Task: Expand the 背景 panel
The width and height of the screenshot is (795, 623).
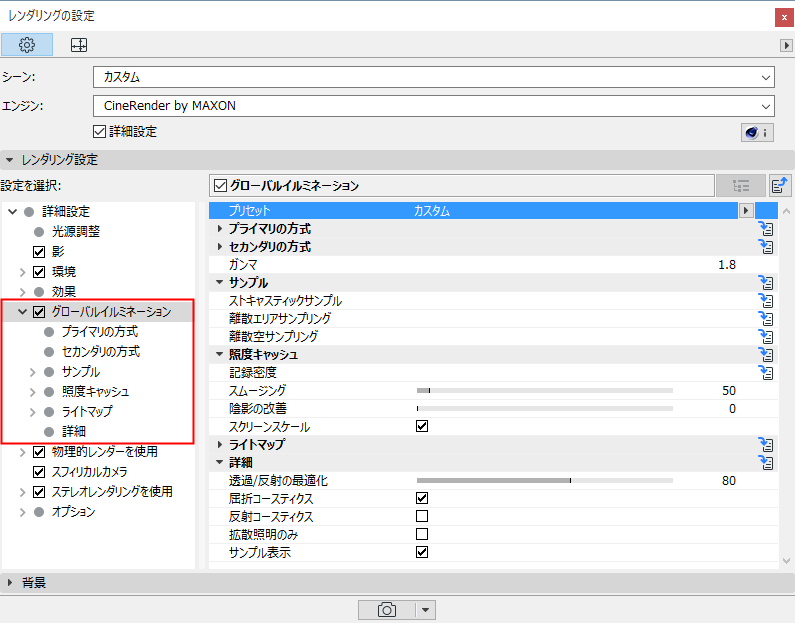Action: 10,583
